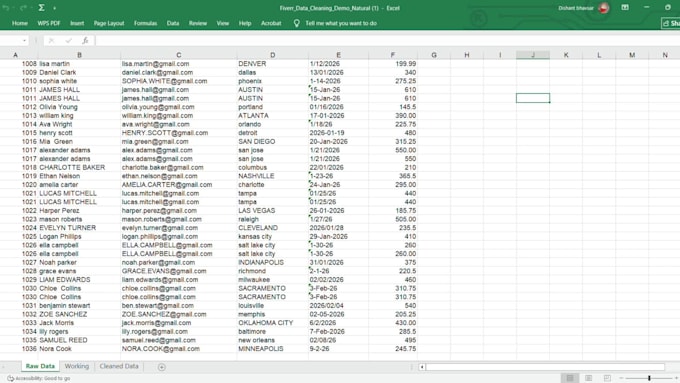Open the Page Layout tab
The image size is (680, 383).
(109, 23)
